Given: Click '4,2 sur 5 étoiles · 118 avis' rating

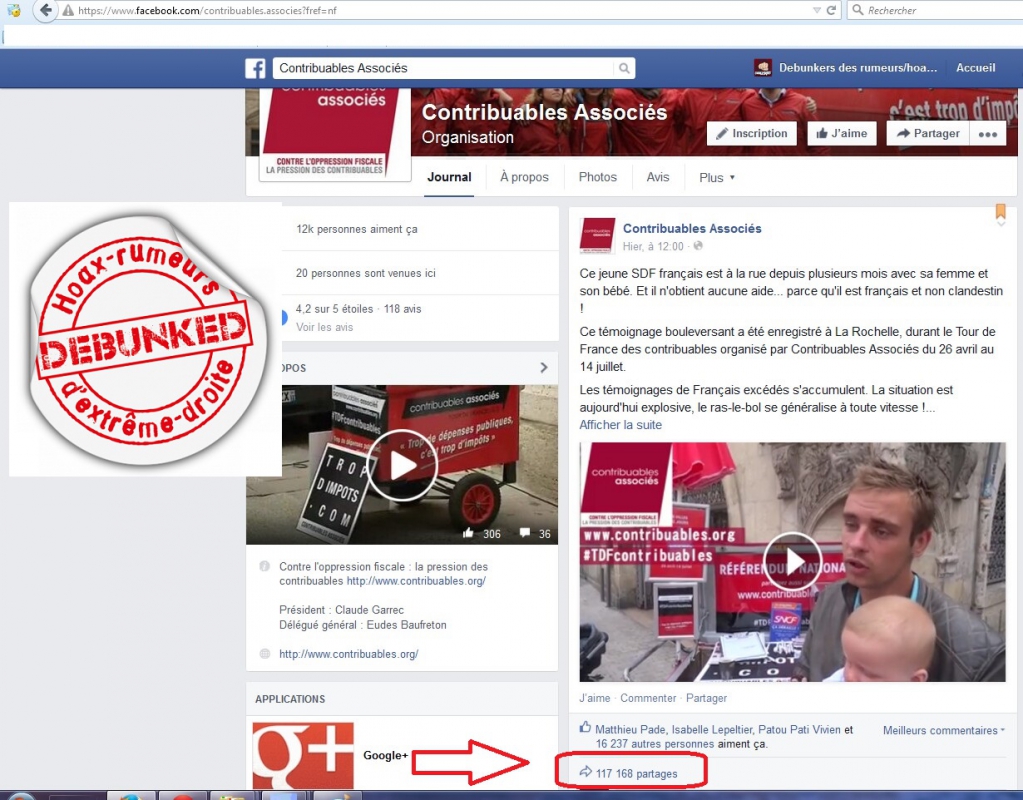Looking at the screenshot, I should pyautogui.click(x=358, y=309).
